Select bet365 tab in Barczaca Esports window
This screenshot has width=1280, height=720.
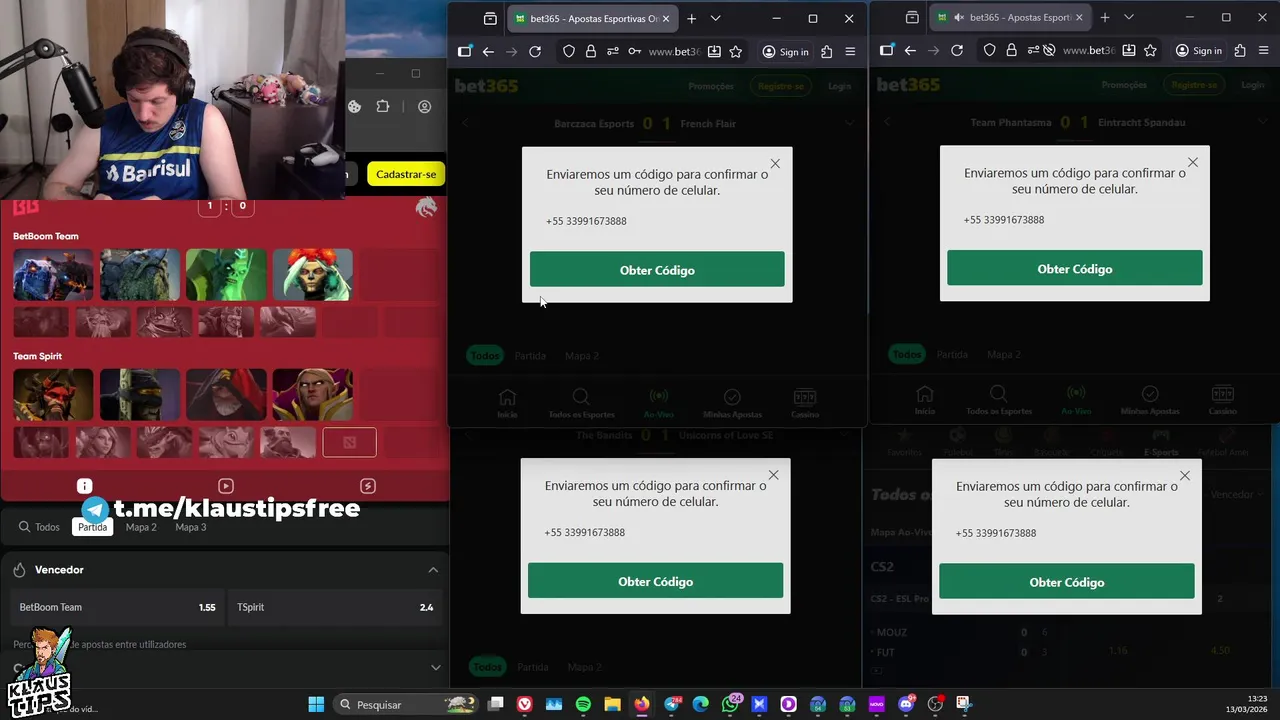(x=593, y=18)
